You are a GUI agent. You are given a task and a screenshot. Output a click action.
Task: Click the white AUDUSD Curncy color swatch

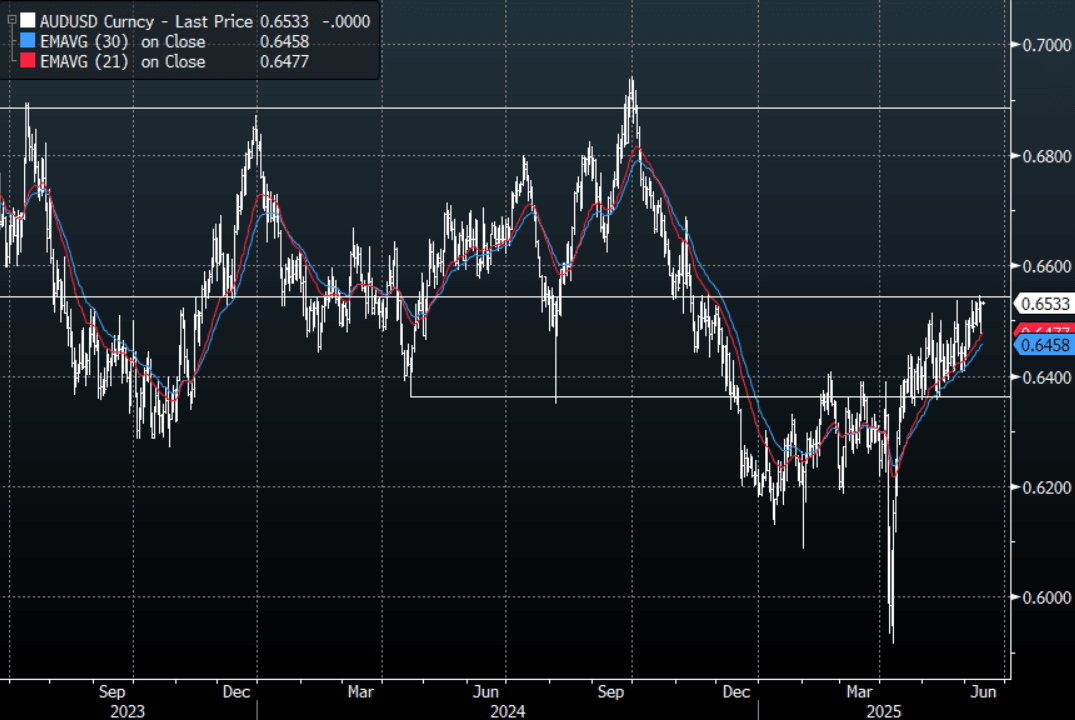(28, 21)
